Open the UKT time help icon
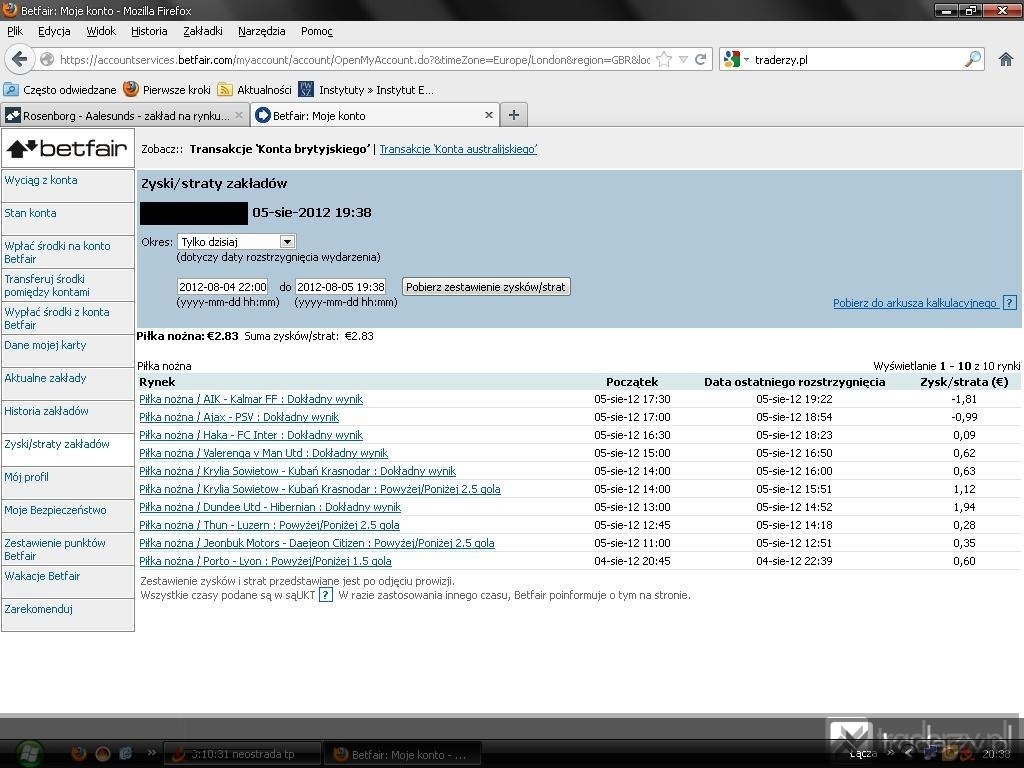 point(325,595)
